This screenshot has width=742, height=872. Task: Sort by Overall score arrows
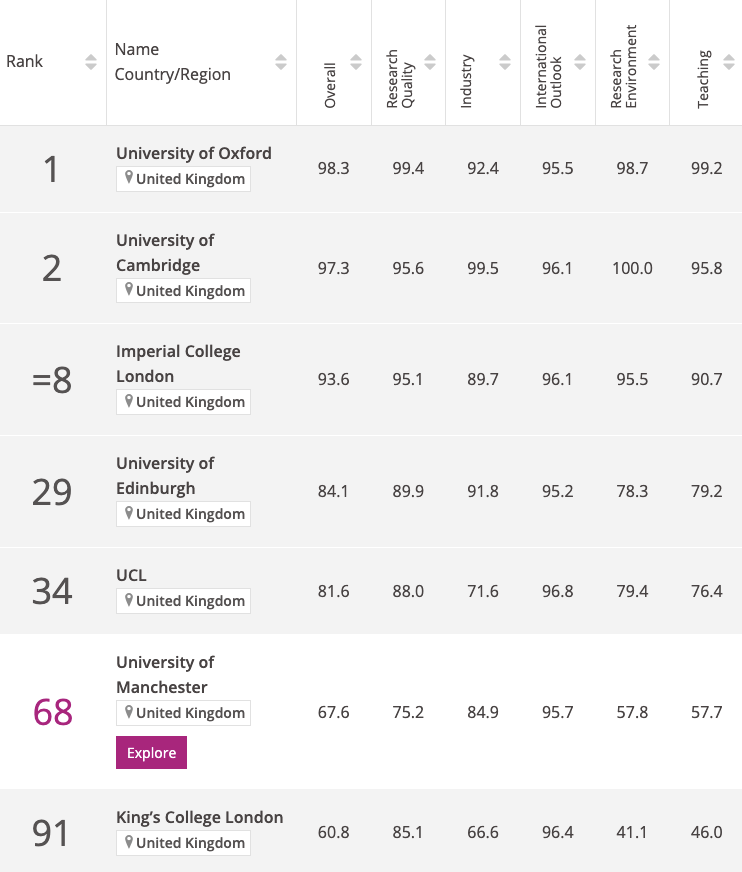pos(356,62)
